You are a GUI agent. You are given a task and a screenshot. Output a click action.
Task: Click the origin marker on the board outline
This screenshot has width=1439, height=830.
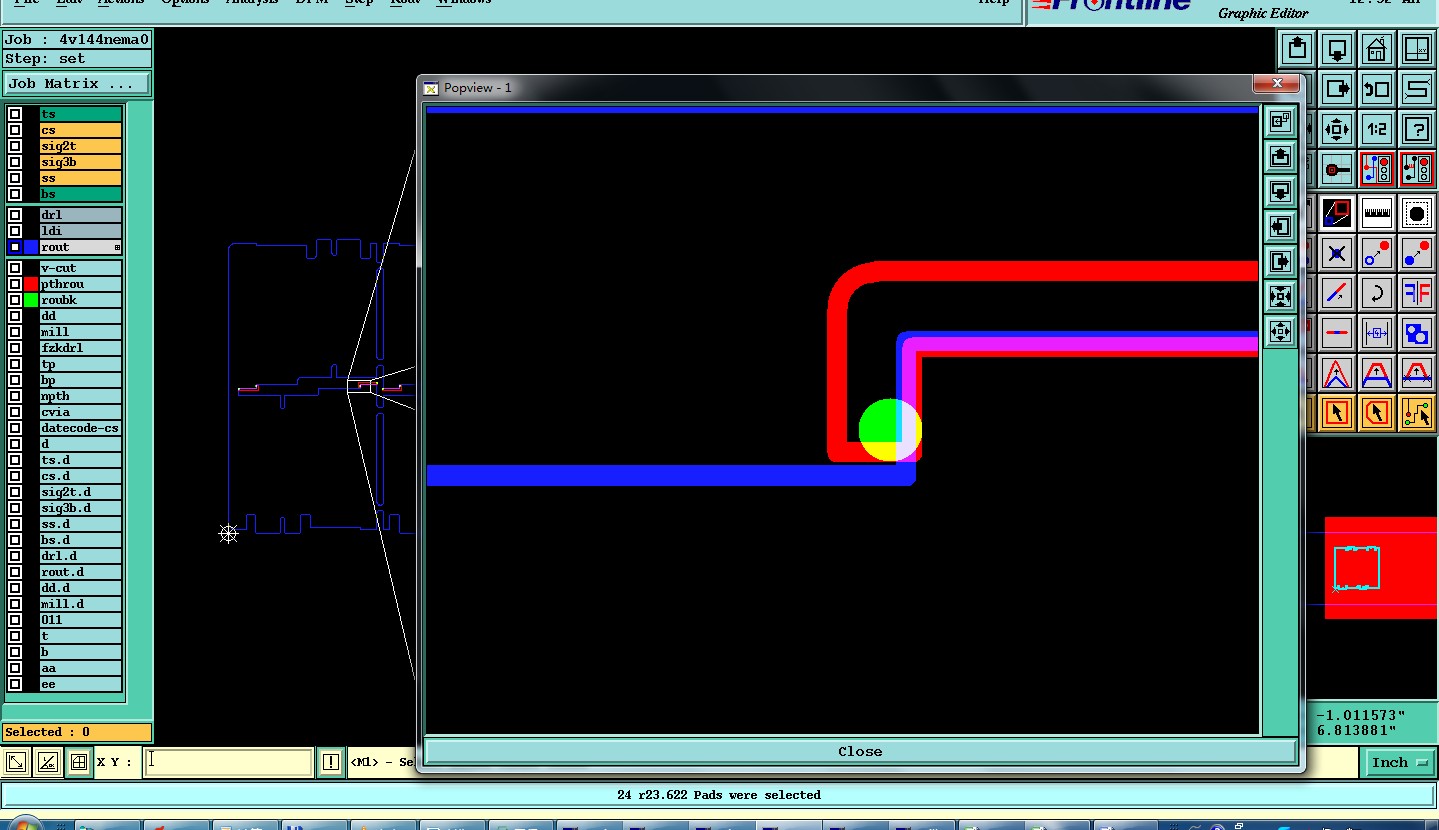point(228,534)
